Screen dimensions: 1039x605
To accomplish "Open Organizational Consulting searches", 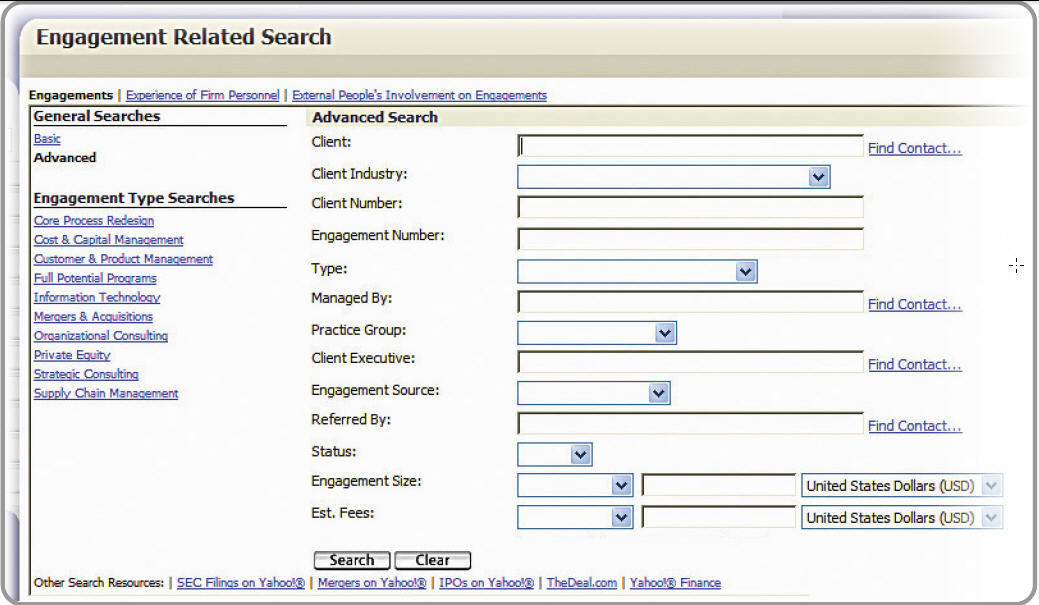I will pos(101,336).
